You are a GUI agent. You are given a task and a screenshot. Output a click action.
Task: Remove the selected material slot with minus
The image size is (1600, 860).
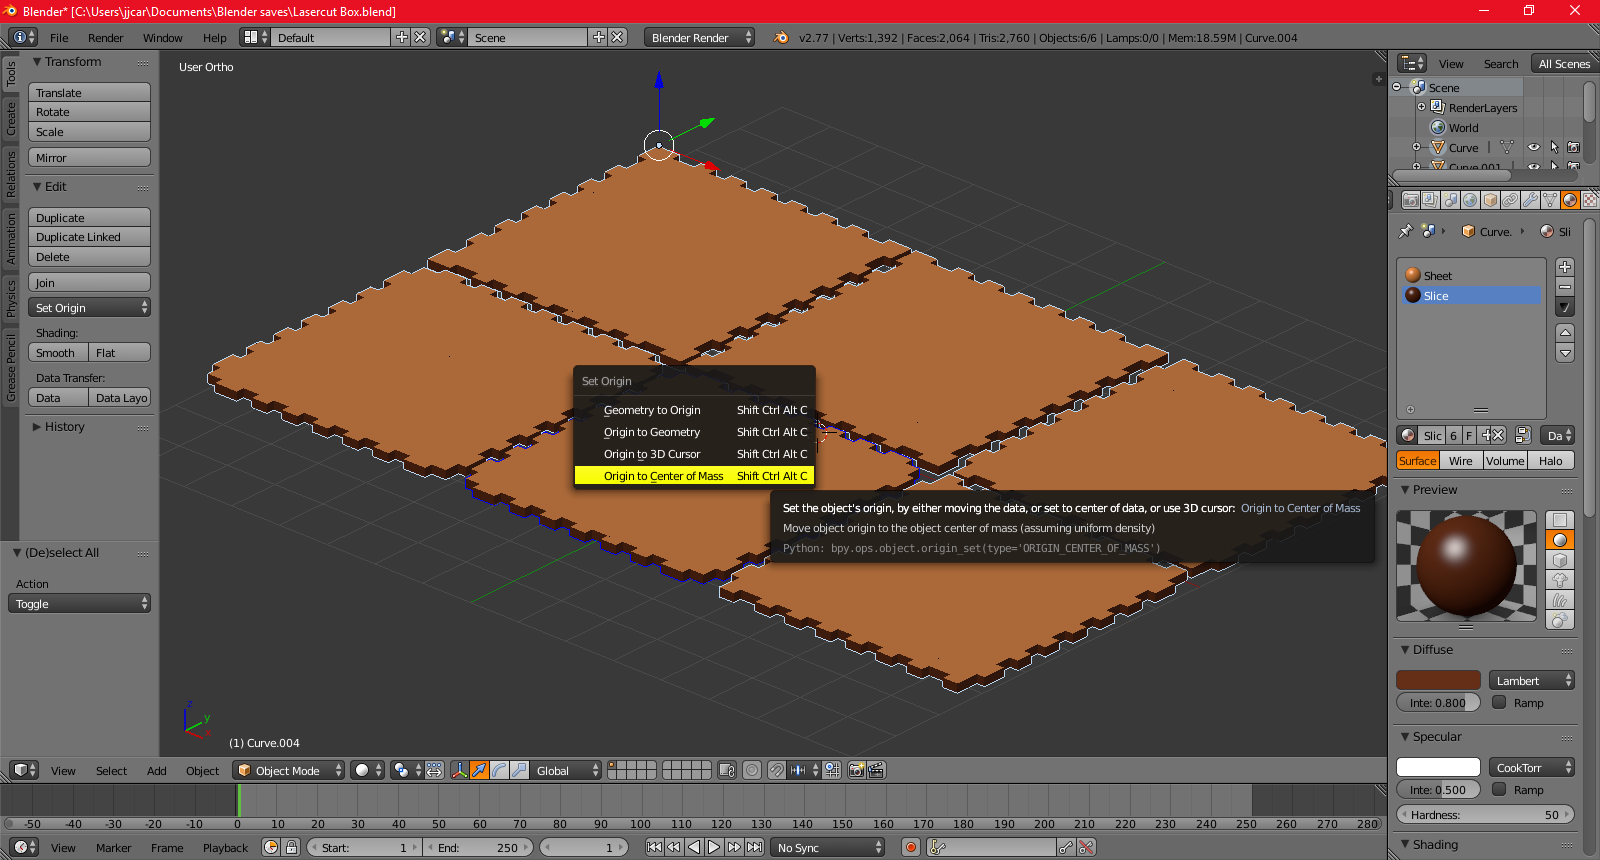(1565, 287)
